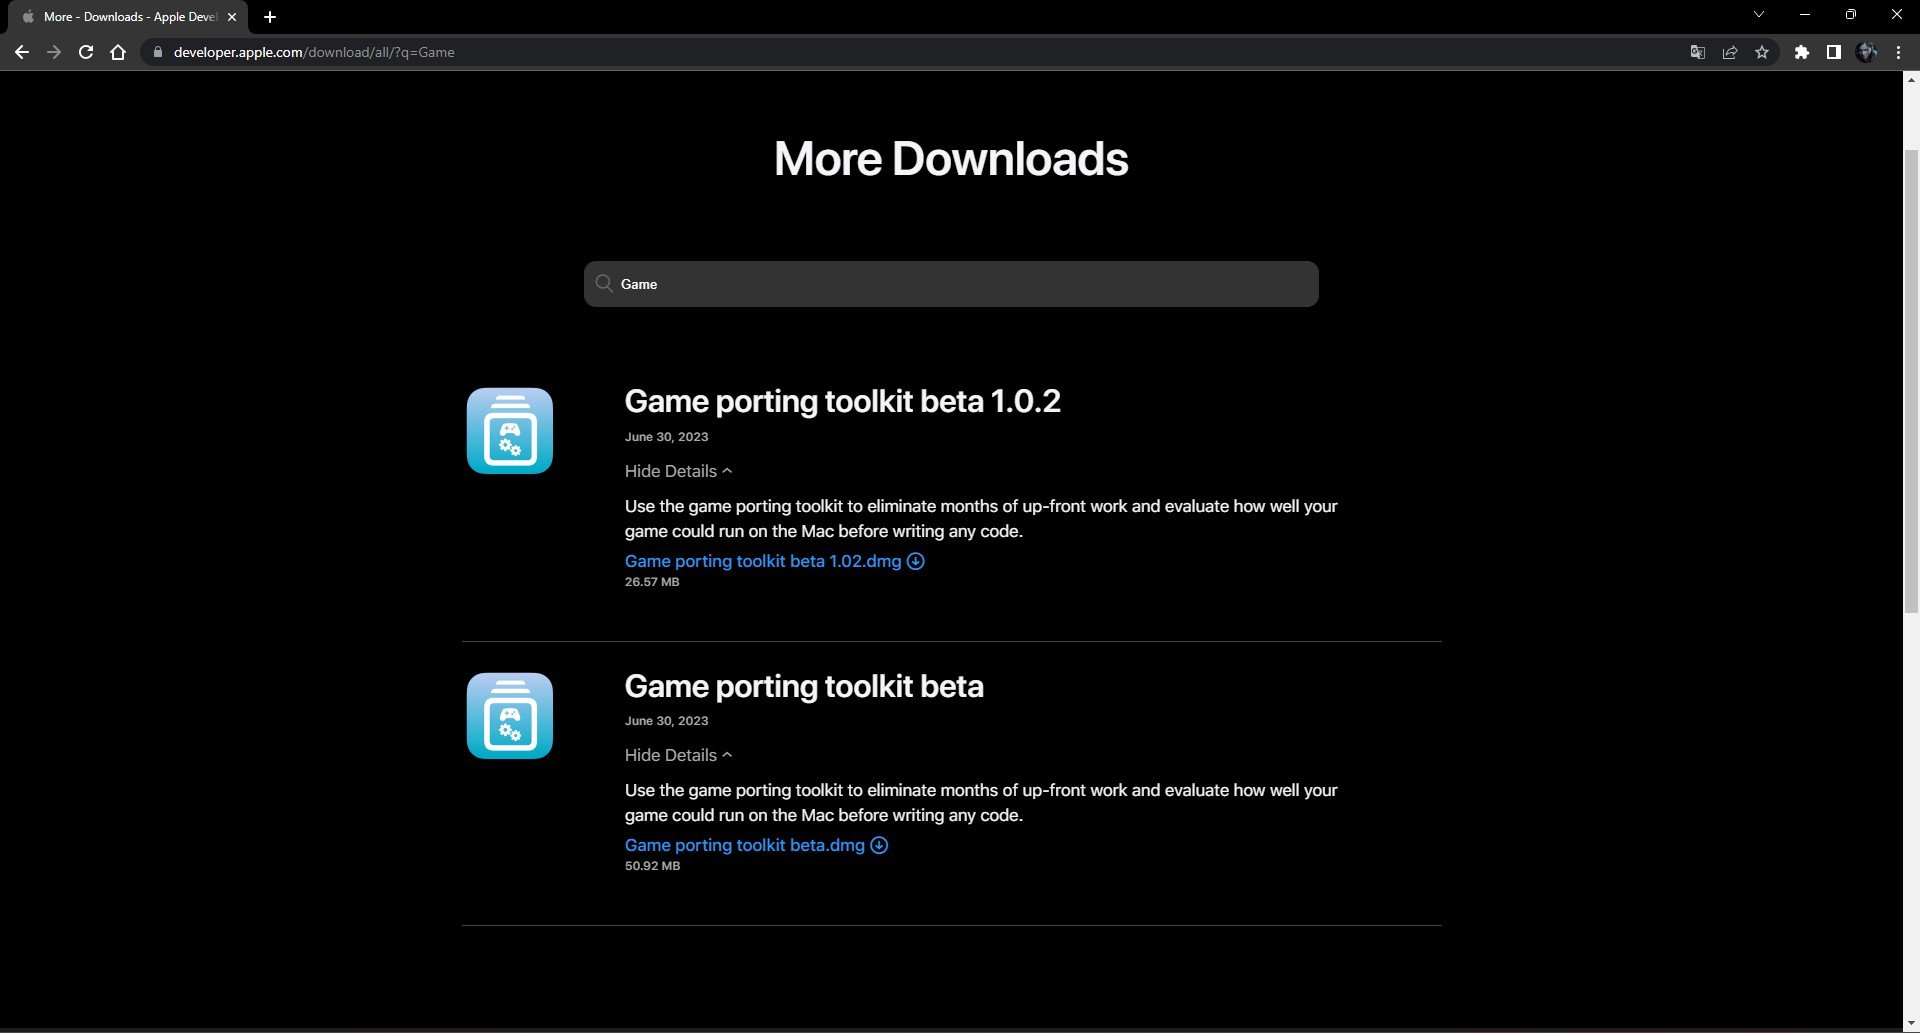The image size is (1920, 1033).
Task: Bookmark this page with the star icon
Action: click(1762, 52)
